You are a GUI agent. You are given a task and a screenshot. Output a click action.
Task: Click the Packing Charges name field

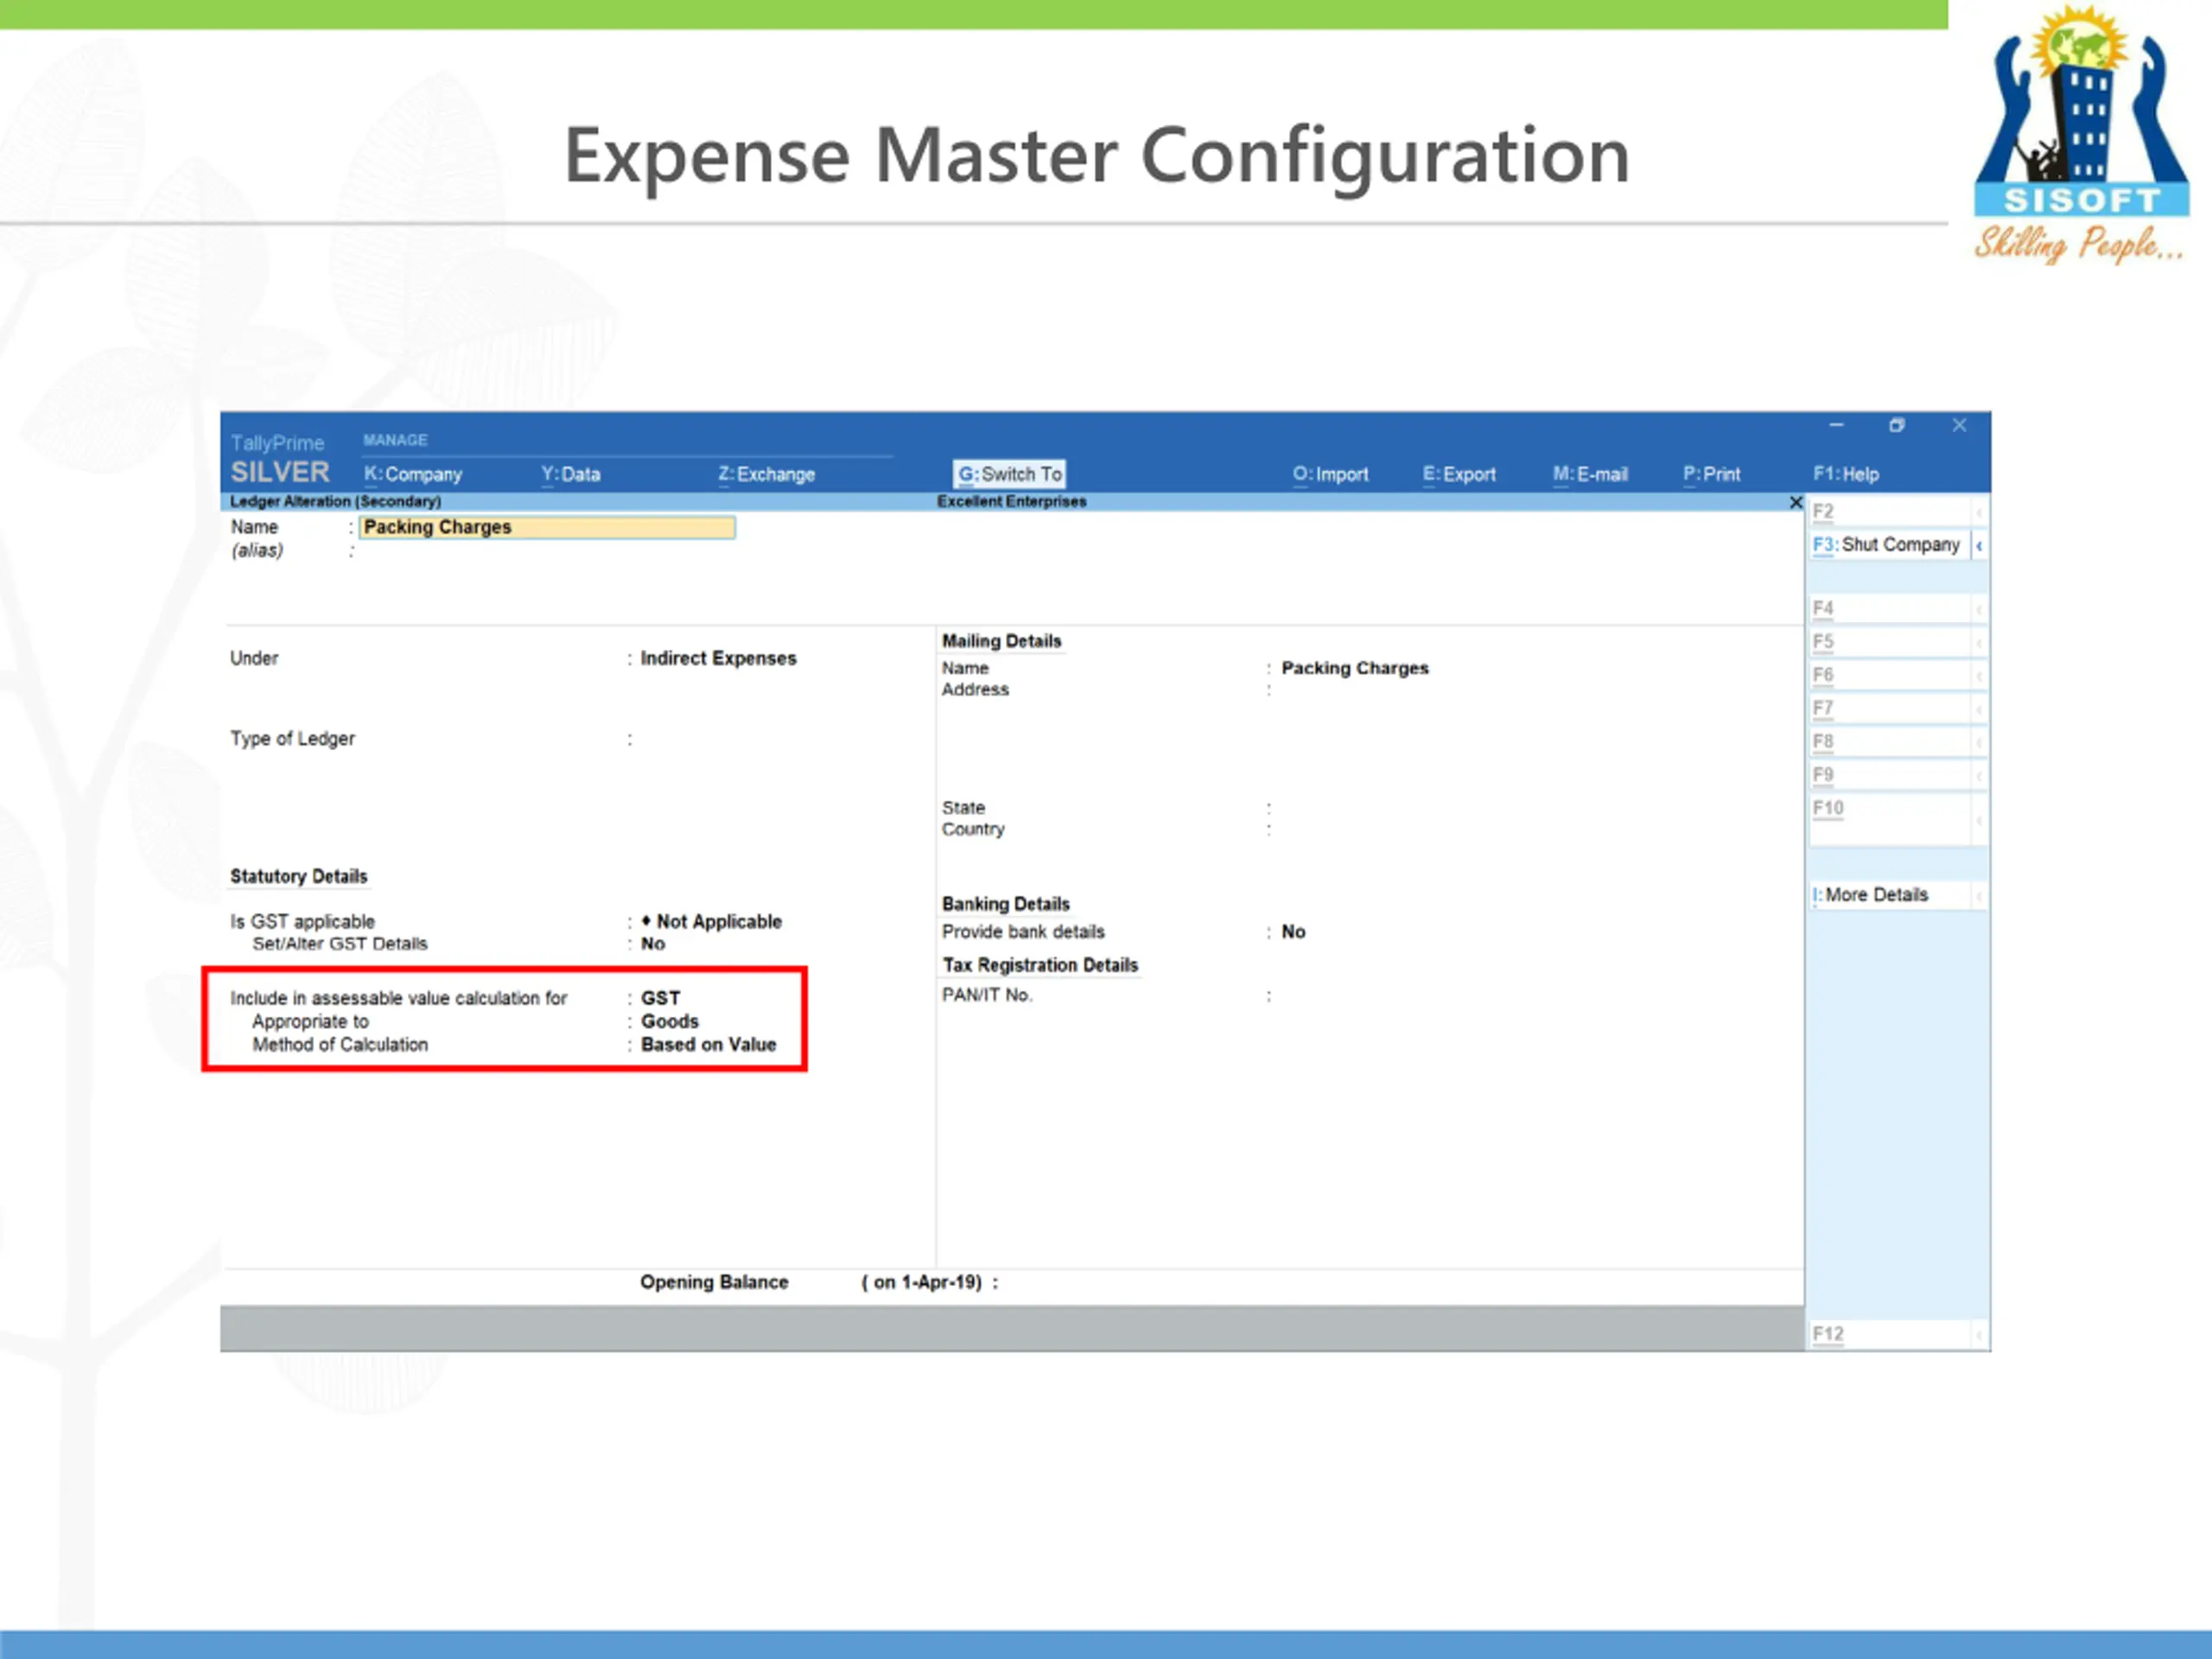547,527
